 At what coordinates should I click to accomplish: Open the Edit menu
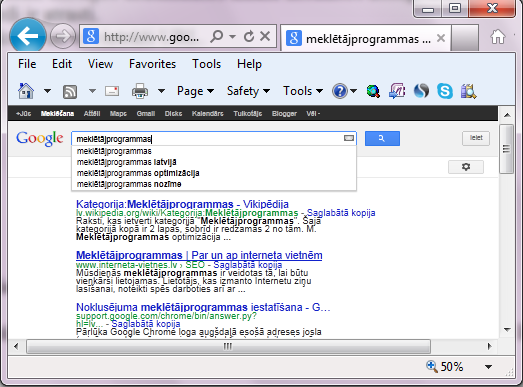[62, 64]
